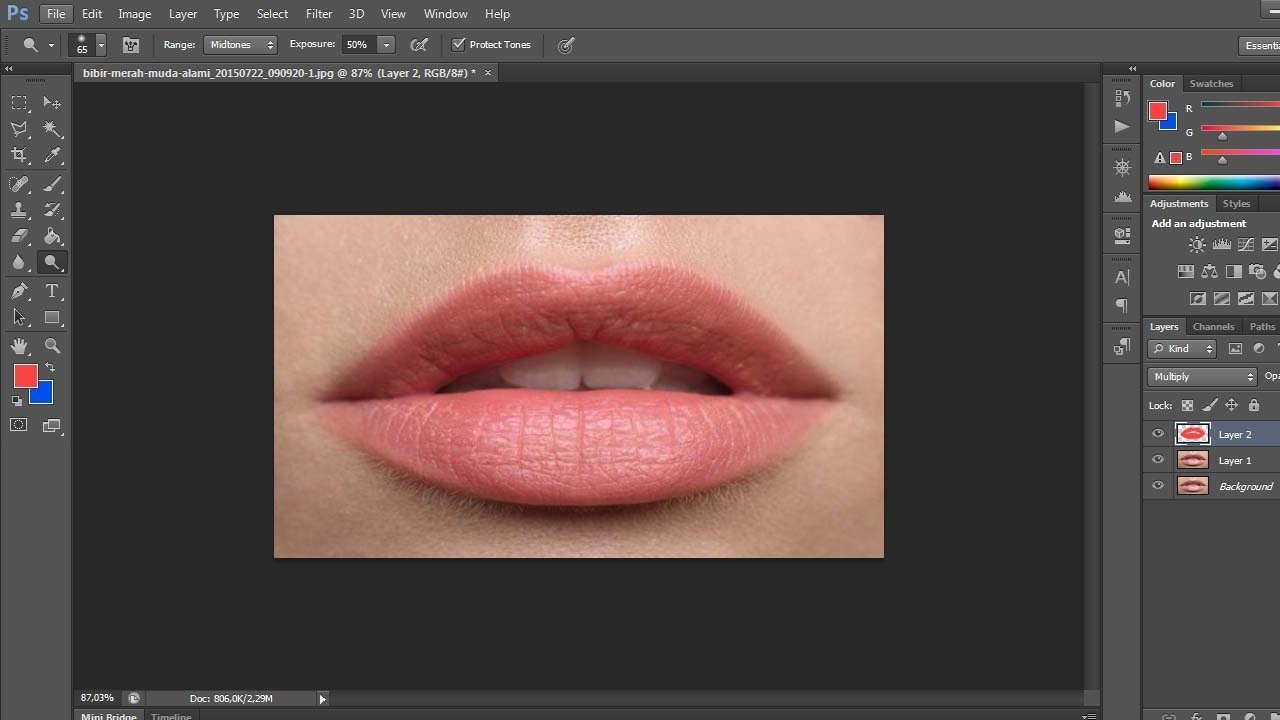Toggle Quick Mask mode
The width and height of the screenshot is (1280, 720).
pos(19,425)
